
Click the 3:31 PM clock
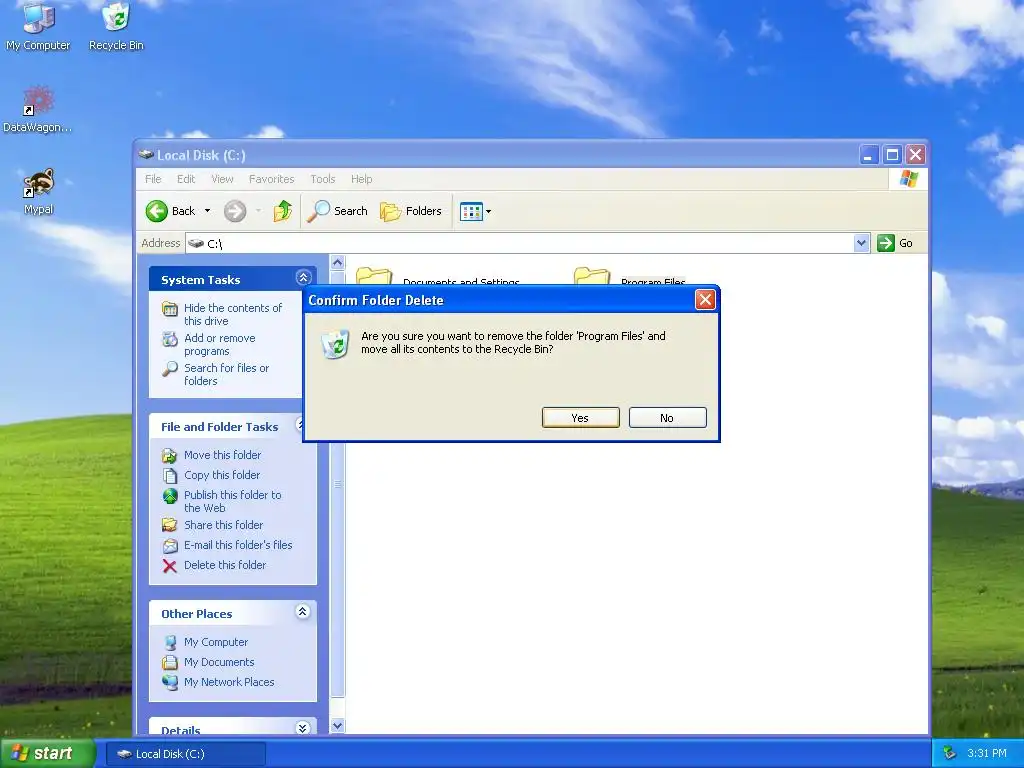pyautogui.click(x=987, y=753)
